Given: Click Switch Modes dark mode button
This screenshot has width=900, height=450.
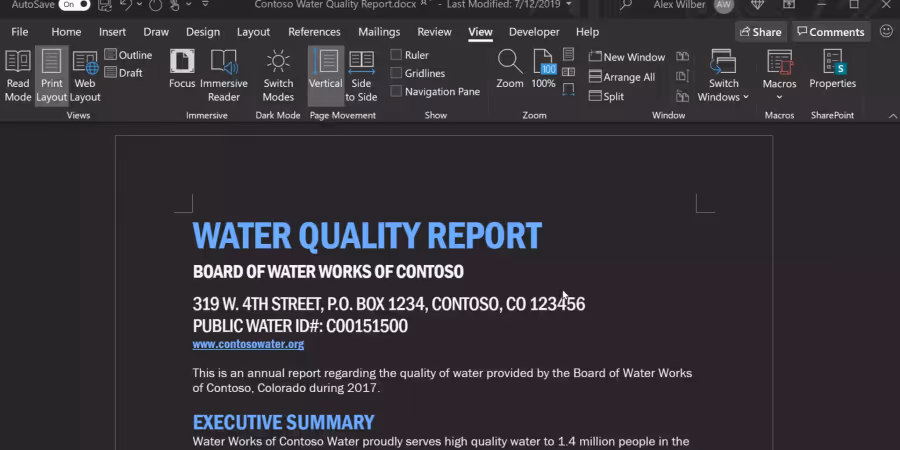Looking at the screenshot, I should point(278,76).
